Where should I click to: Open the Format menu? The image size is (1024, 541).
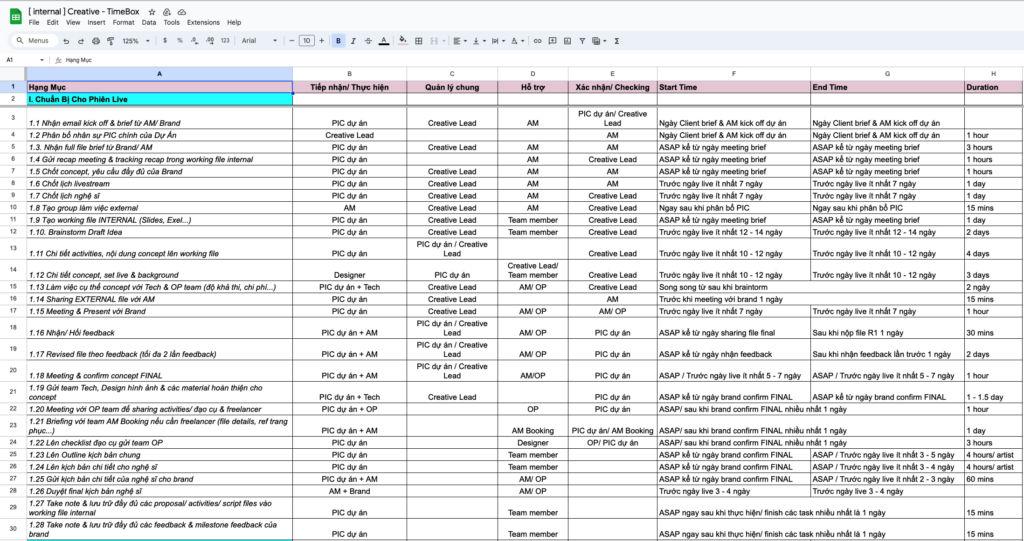pyautogui.click(x=123, y=22)
